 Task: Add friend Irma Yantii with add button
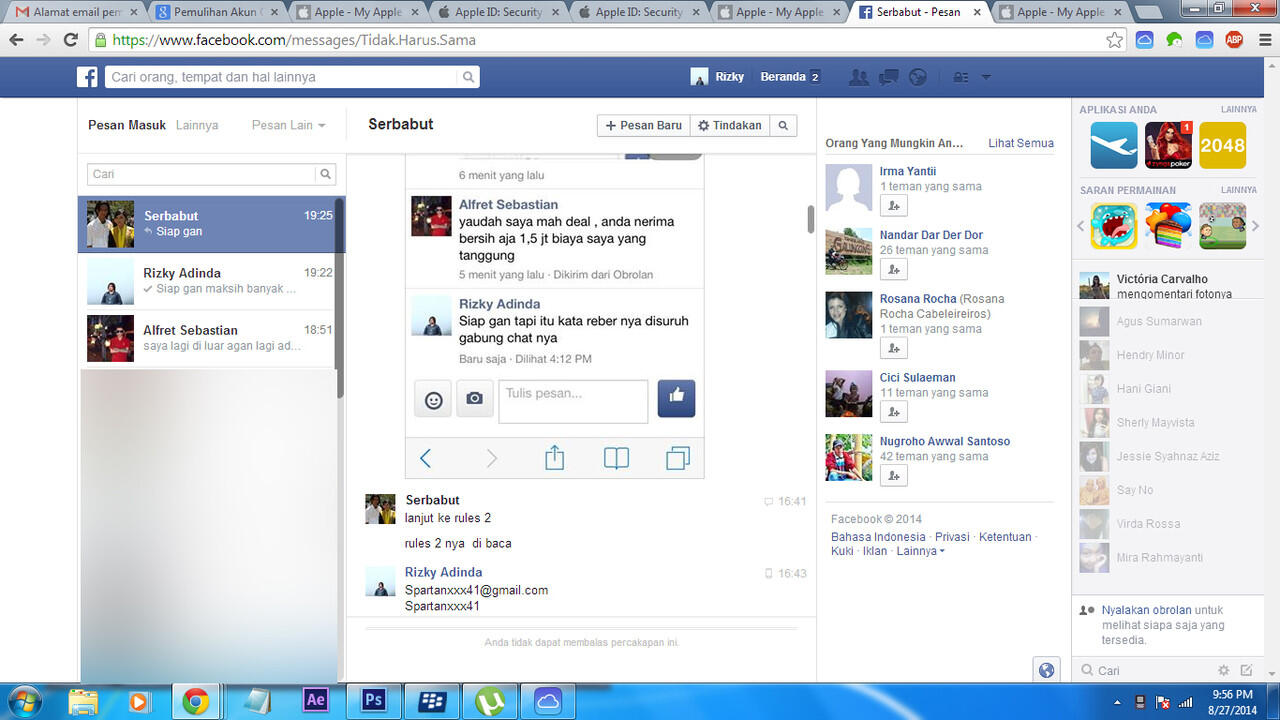tap(893, 206)
